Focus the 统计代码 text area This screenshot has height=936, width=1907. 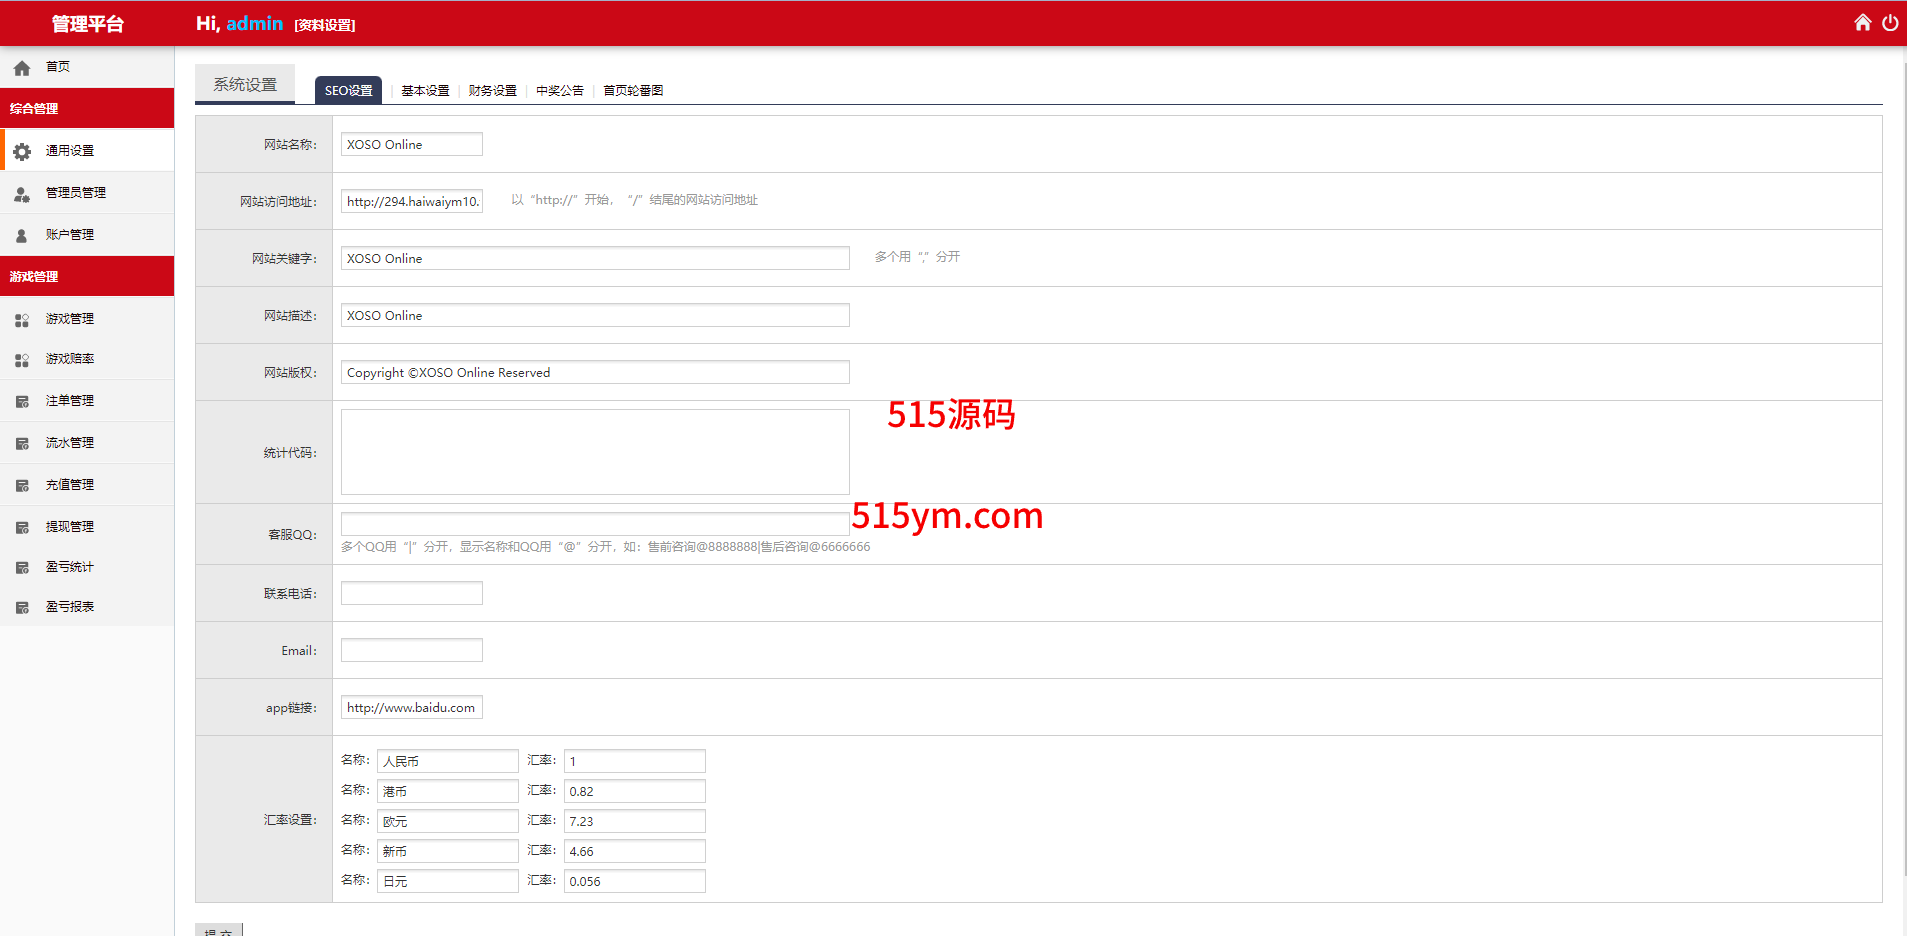(595, 452)
